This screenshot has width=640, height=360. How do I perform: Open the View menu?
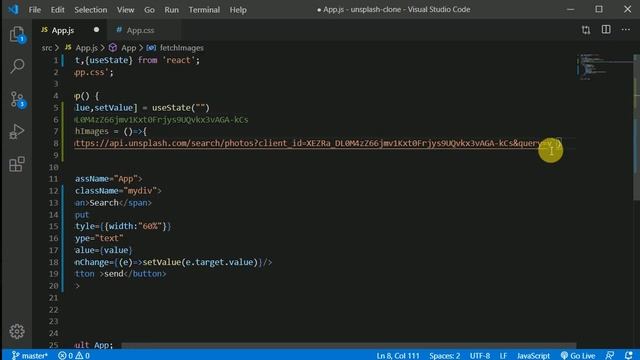[125, 9]
